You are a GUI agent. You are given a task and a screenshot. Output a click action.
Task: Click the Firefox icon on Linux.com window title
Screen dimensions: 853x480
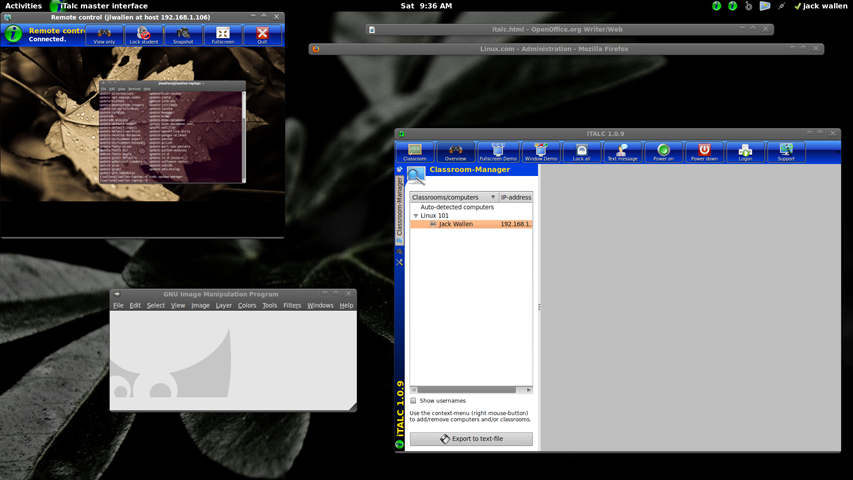pos(316,49)
